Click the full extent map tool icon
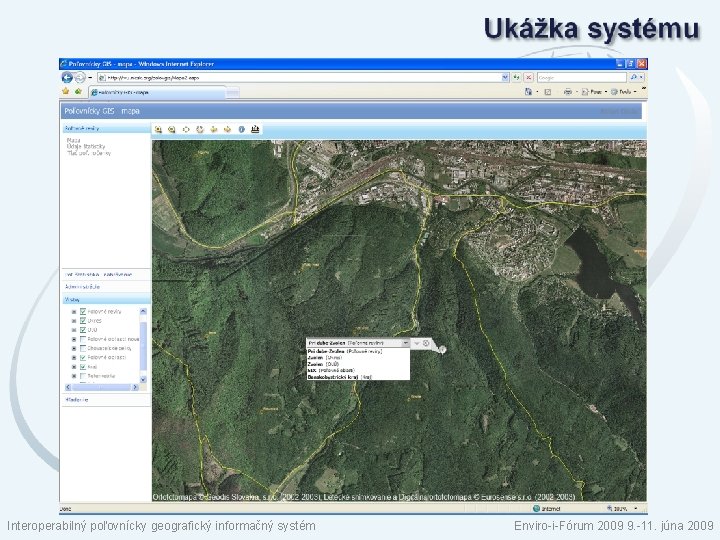The image size is (720, 540). coord(186,129)
